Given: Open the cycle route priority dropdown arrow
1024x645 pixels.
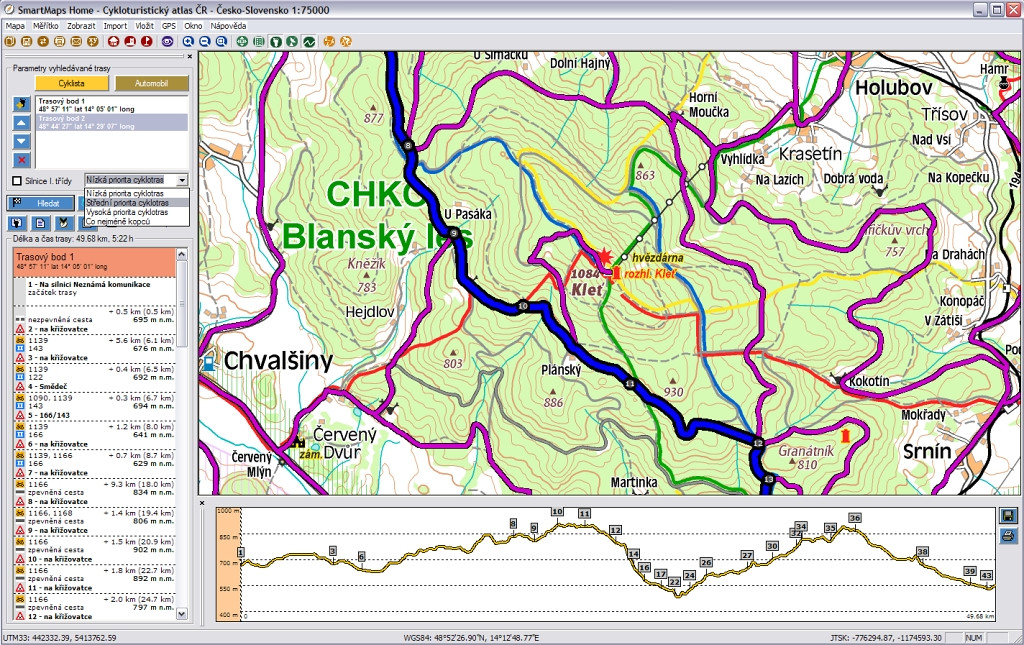Looking at the screenshot, I should 182,180.
